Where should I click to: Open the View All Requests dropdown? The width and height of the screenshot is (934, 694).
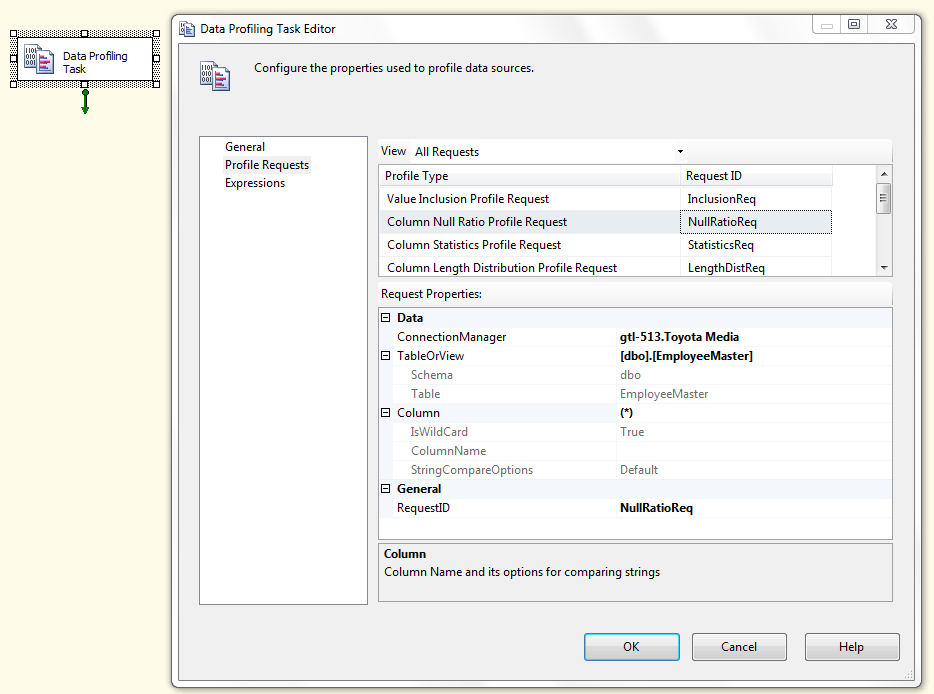click(x=680, y=151)
